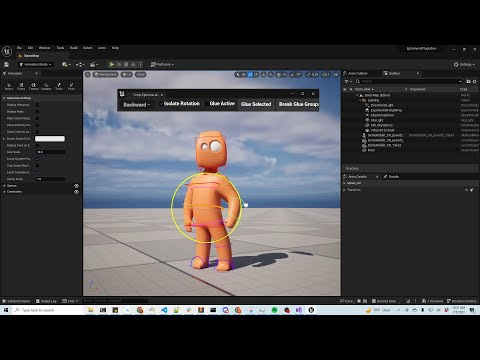Click the Break Glue Groups button
Image resolution: width=480 pixels, height=360 pixels.
[x=298, y=104]
